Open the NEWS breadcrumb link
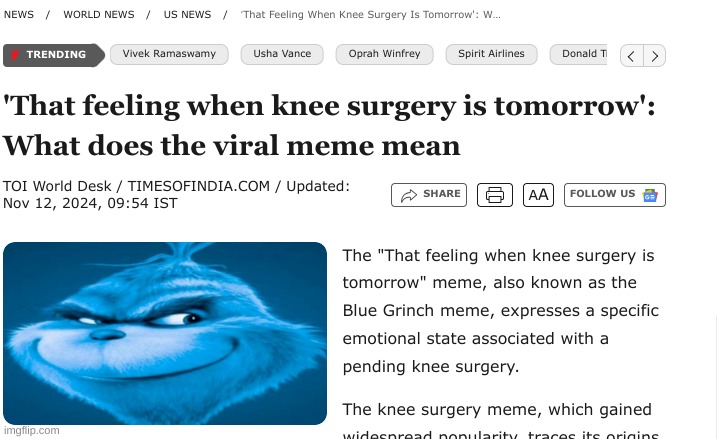The height and width of the screenshot is (439, 717). (x=19, y=15)
